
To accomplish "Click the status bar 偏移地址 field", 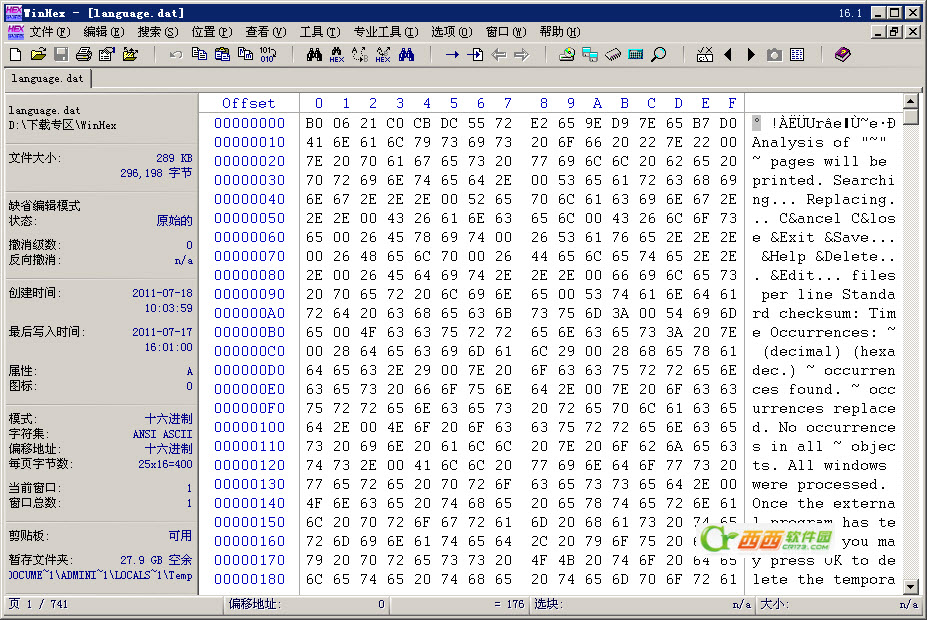I will click(x=307, y=604).
